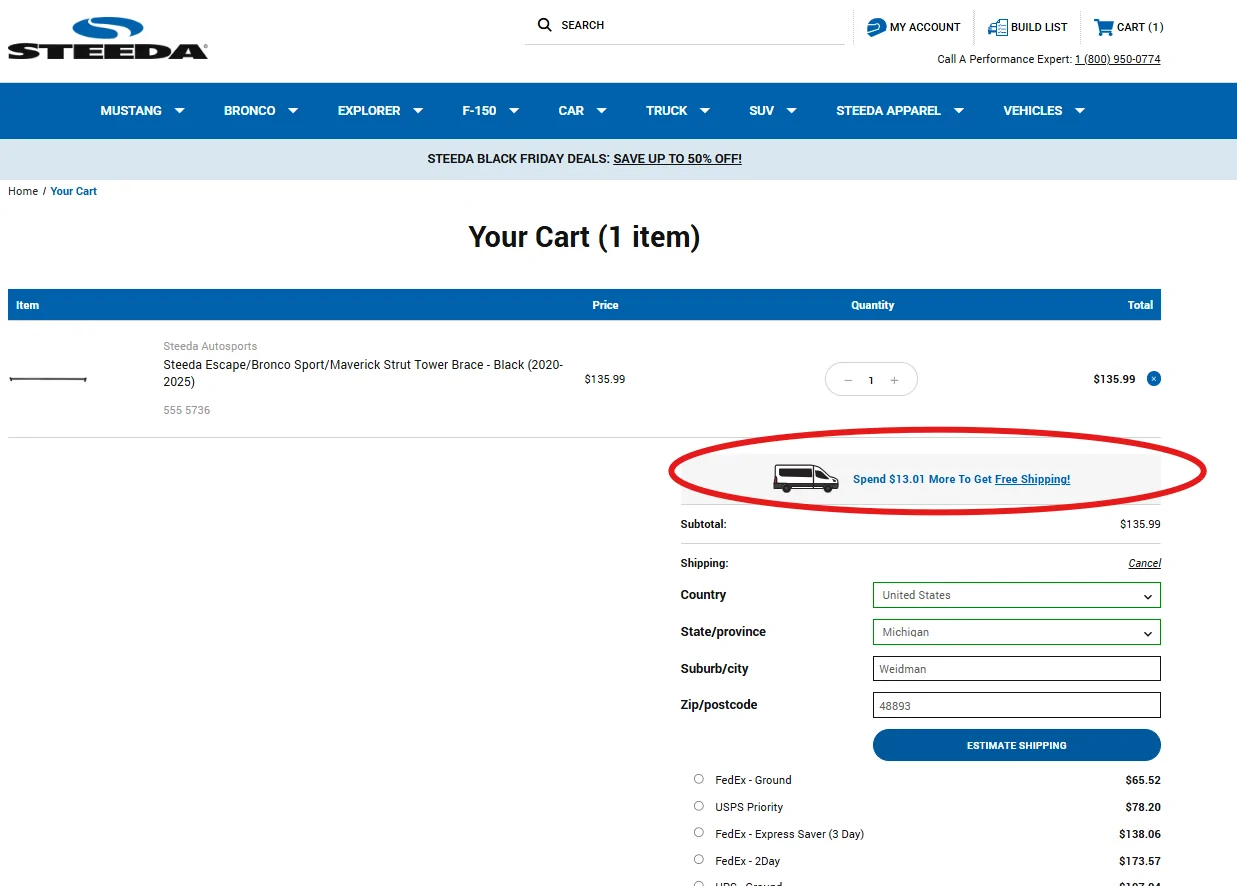
Task: Expand the Mustang menu
Action: pyautogui.click(x=142, y=111)
